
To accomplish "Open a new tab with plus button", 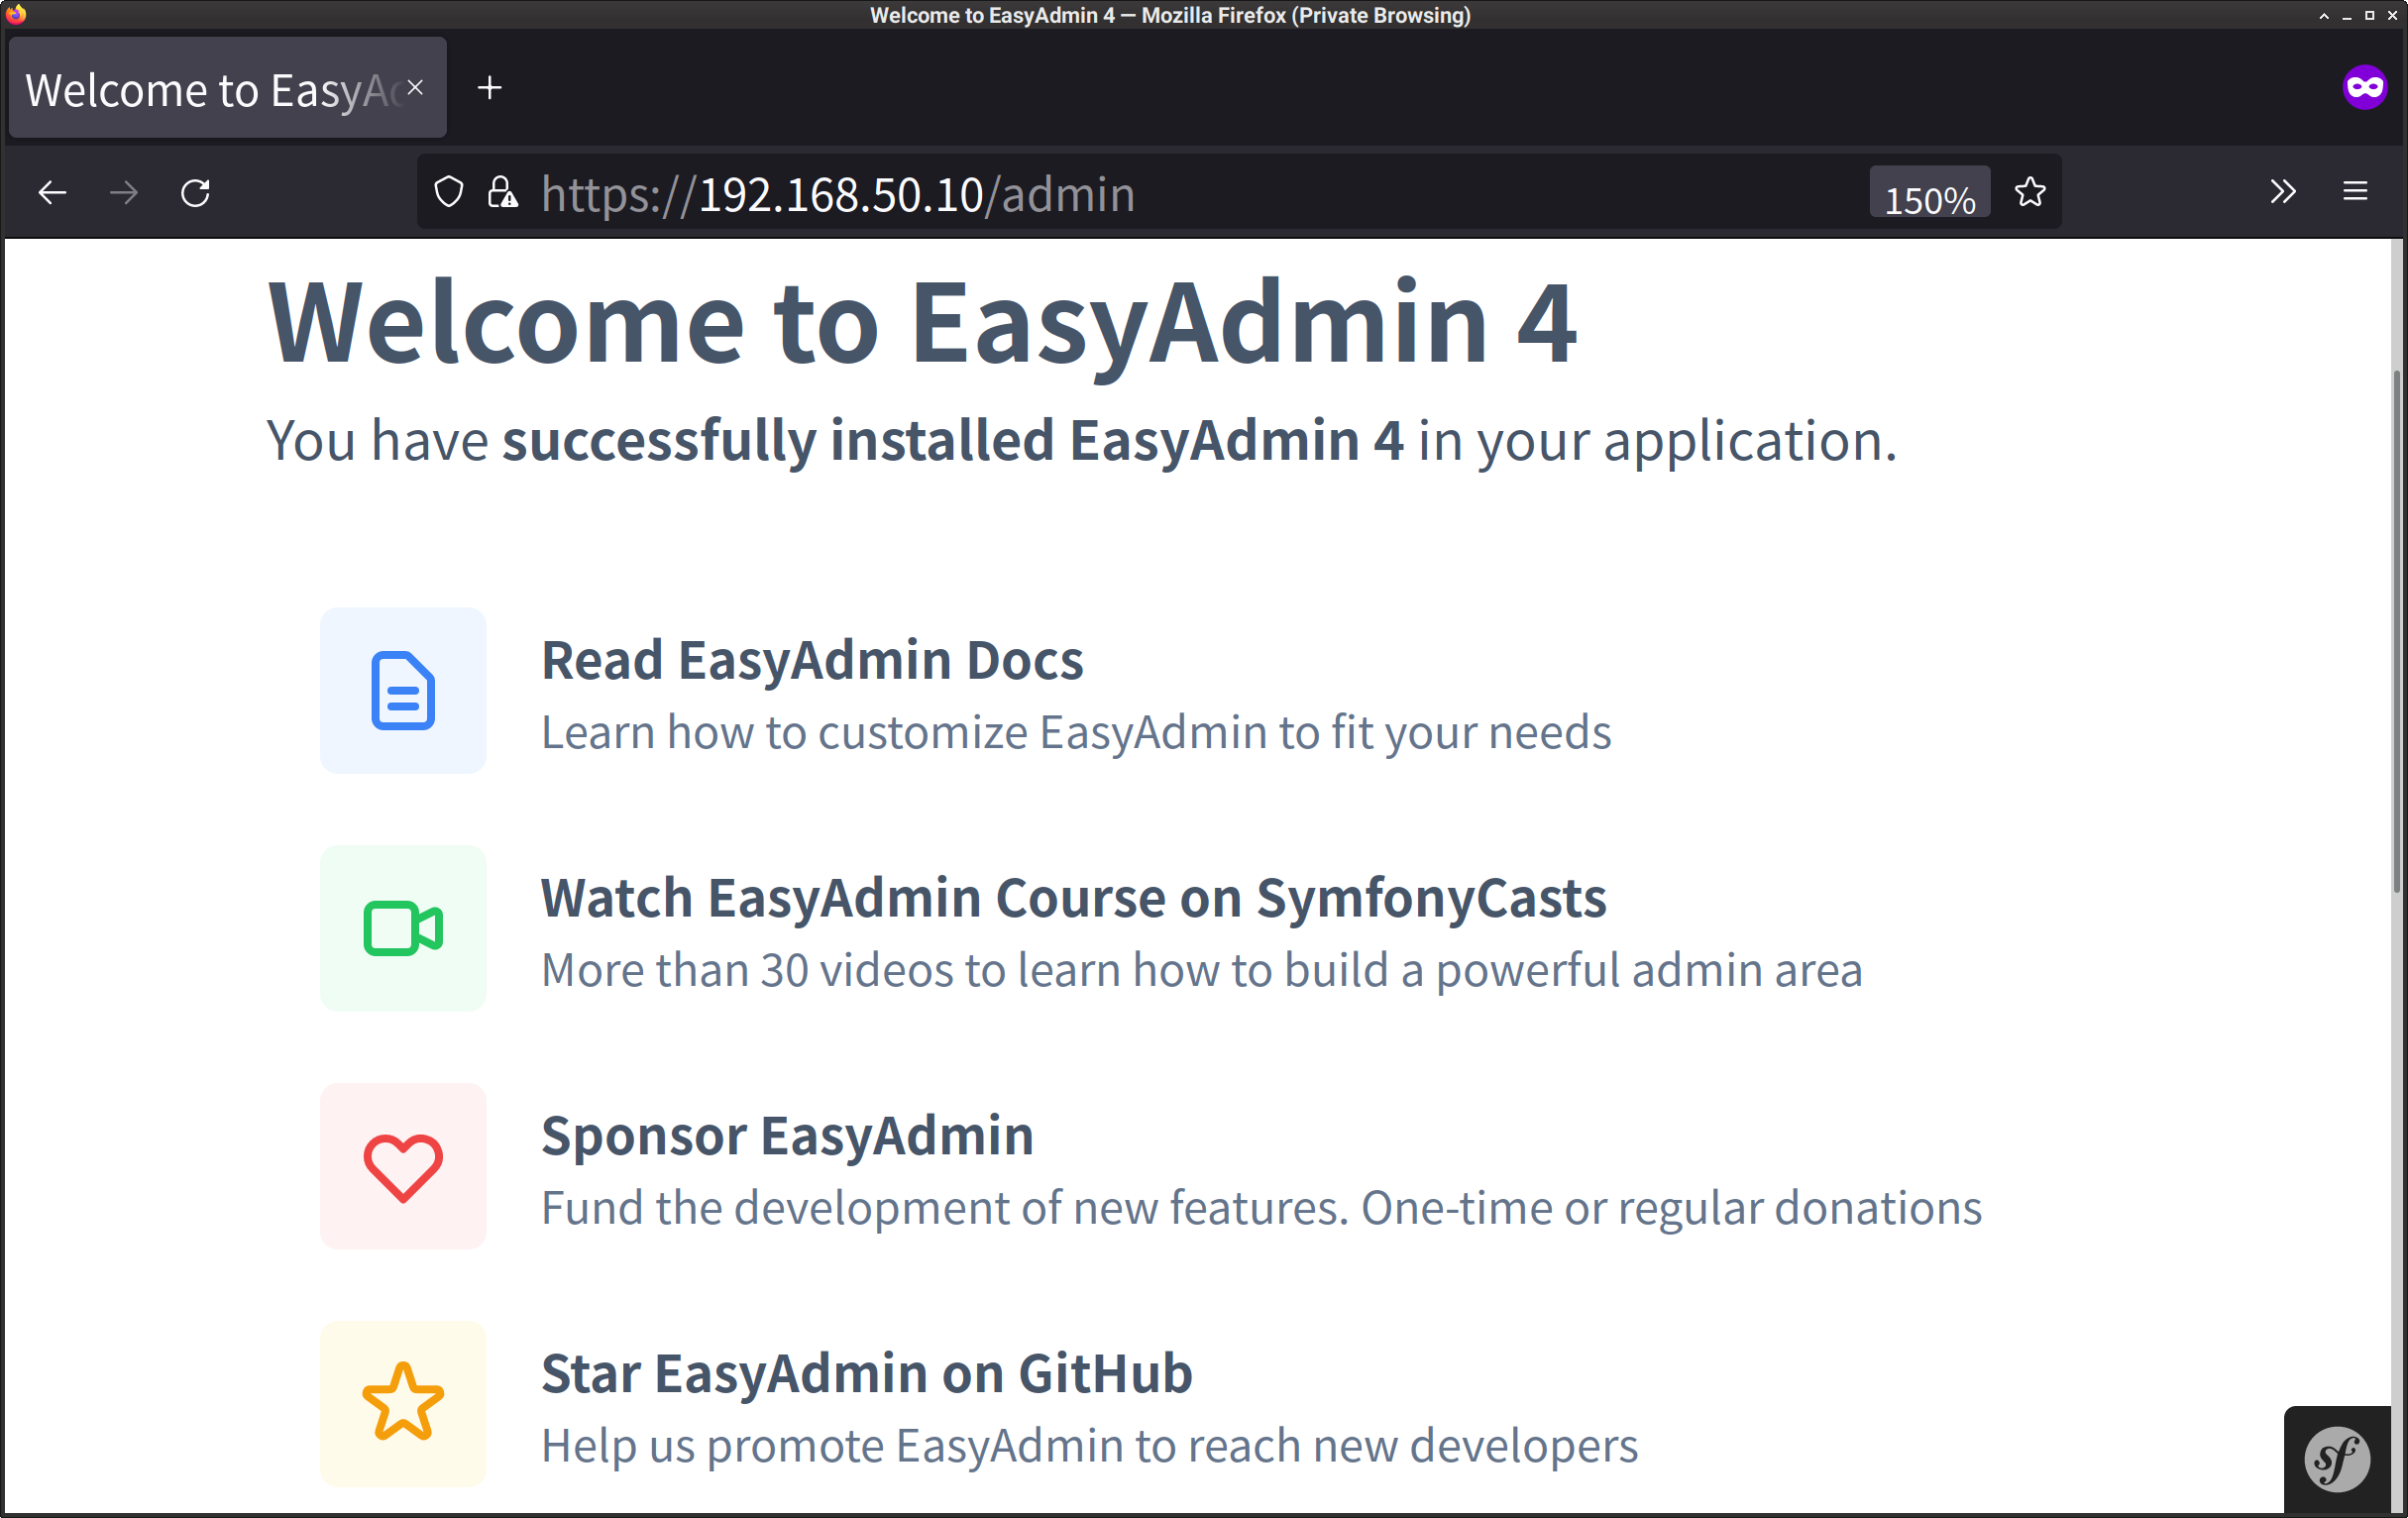I will click(489, 88).
